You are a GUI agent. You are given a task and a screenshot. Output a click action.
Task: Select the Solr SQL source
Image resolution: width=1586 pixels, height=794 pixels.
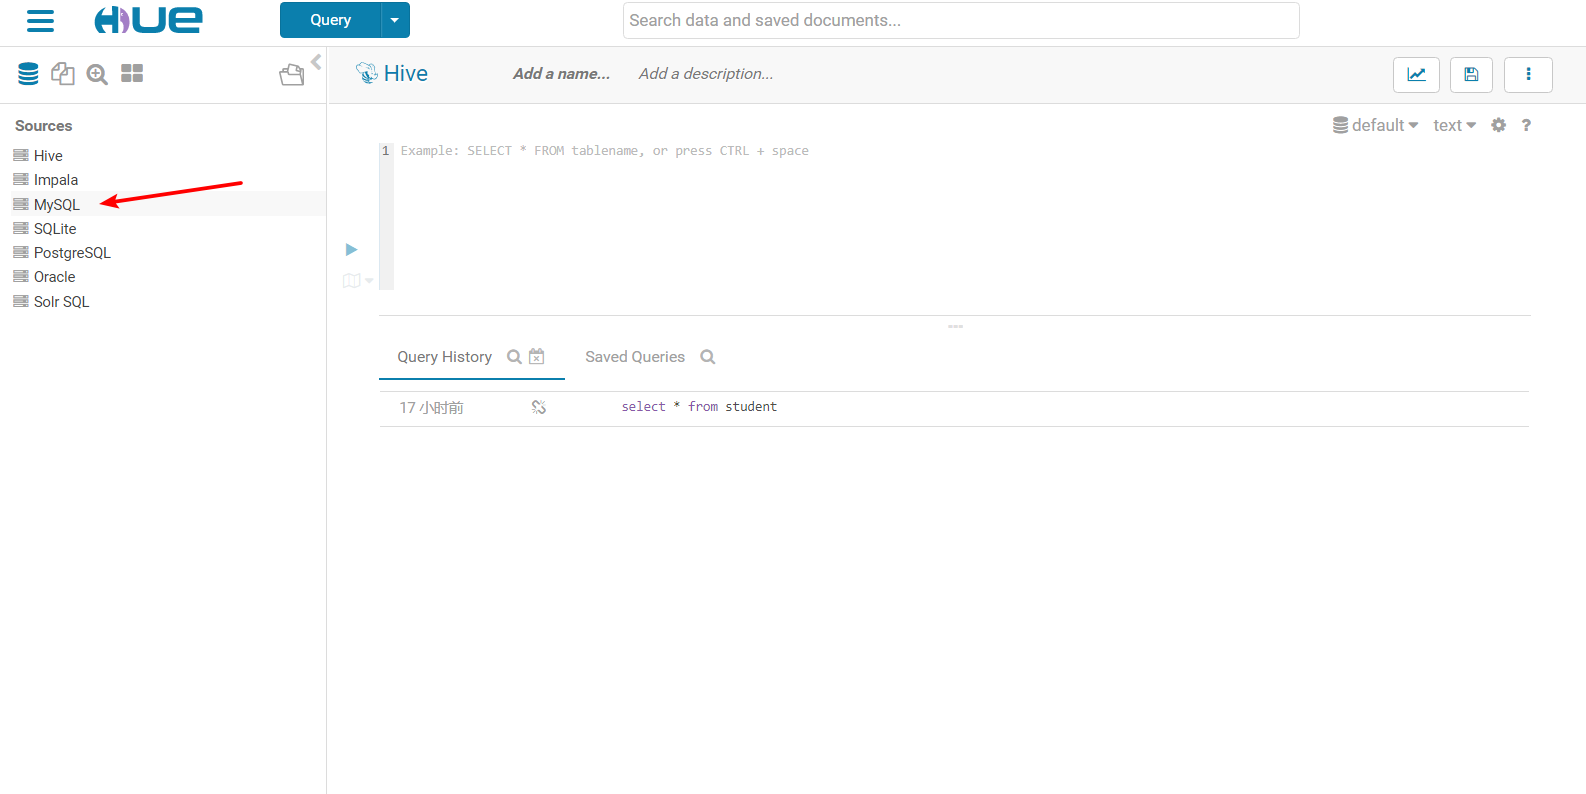pyautogui.click(x=61, y=302)
